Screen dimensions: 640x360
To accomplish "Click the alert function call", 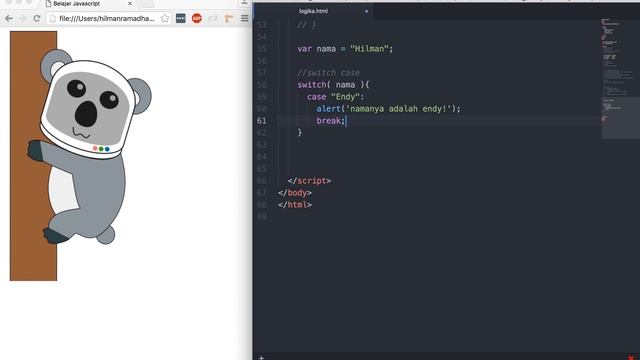I will (328, 109).
